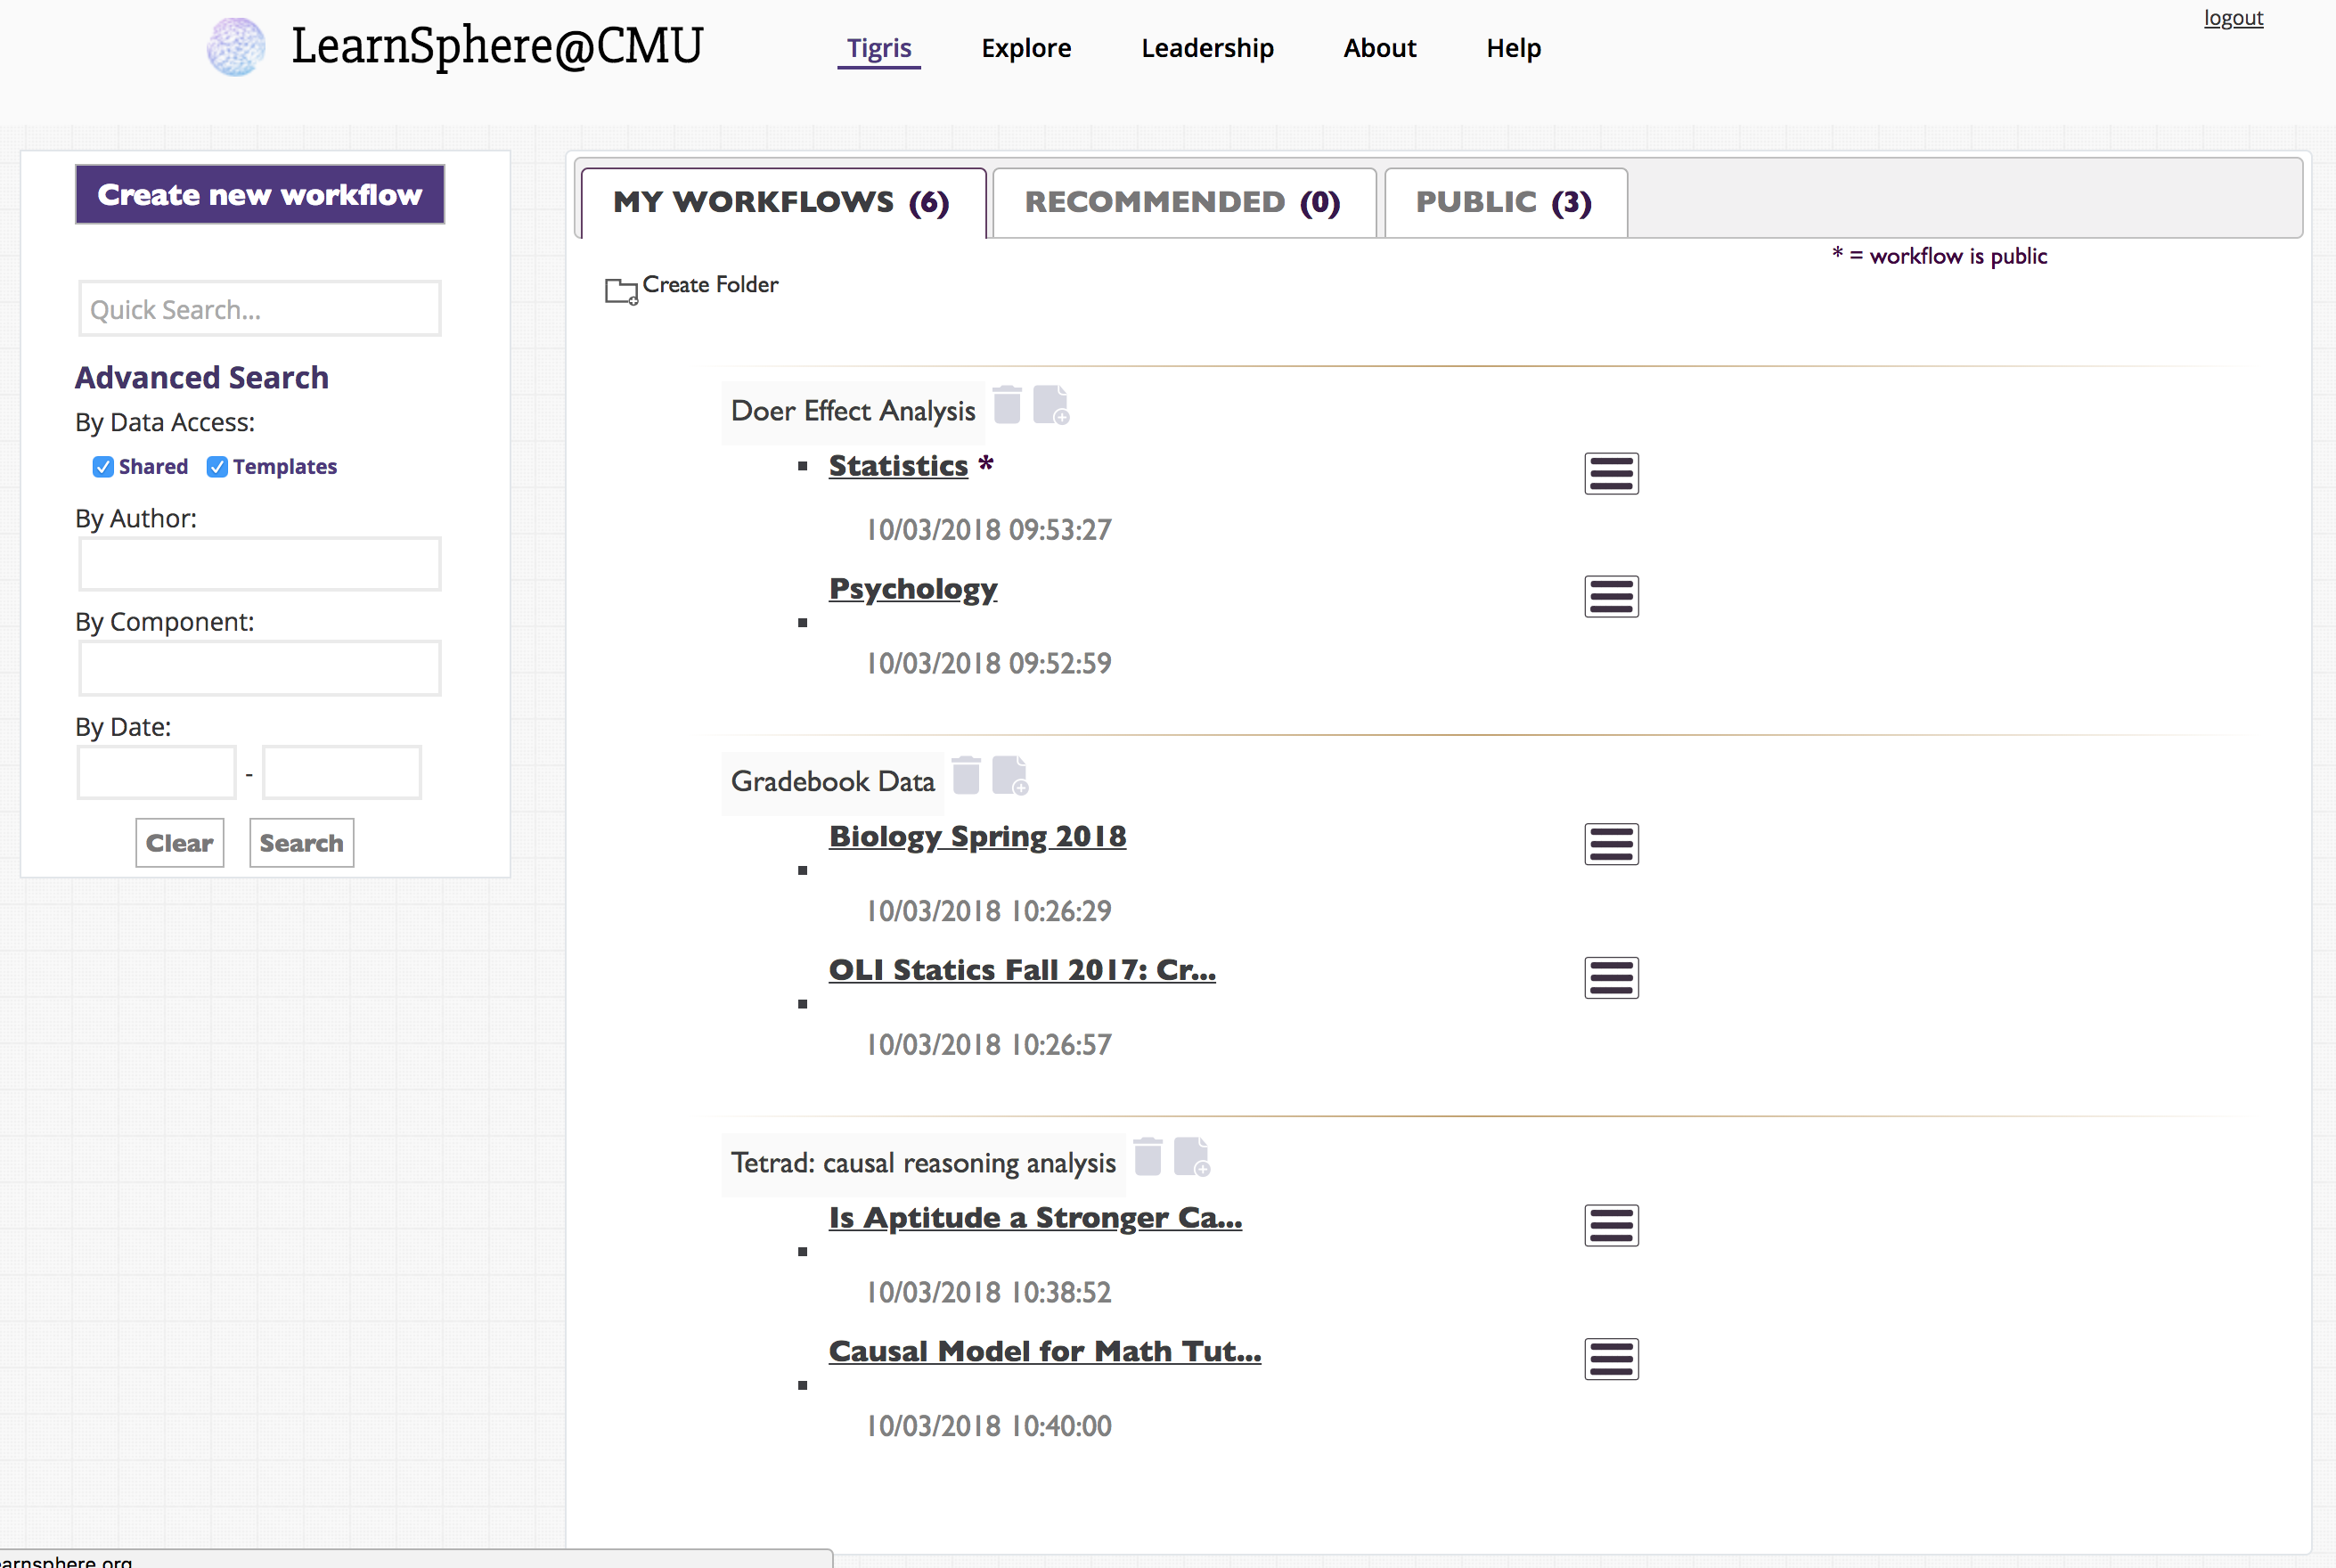Click the timestamp 10/03/2018 10:38:52
The image size is (2336, 1568).
pos(988,1292)
